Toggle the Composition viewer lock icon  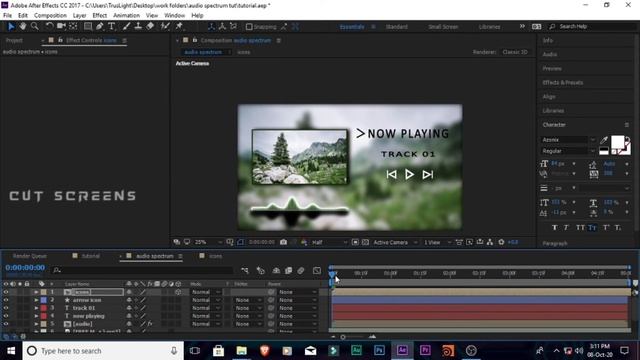click(x=195, y=40)
